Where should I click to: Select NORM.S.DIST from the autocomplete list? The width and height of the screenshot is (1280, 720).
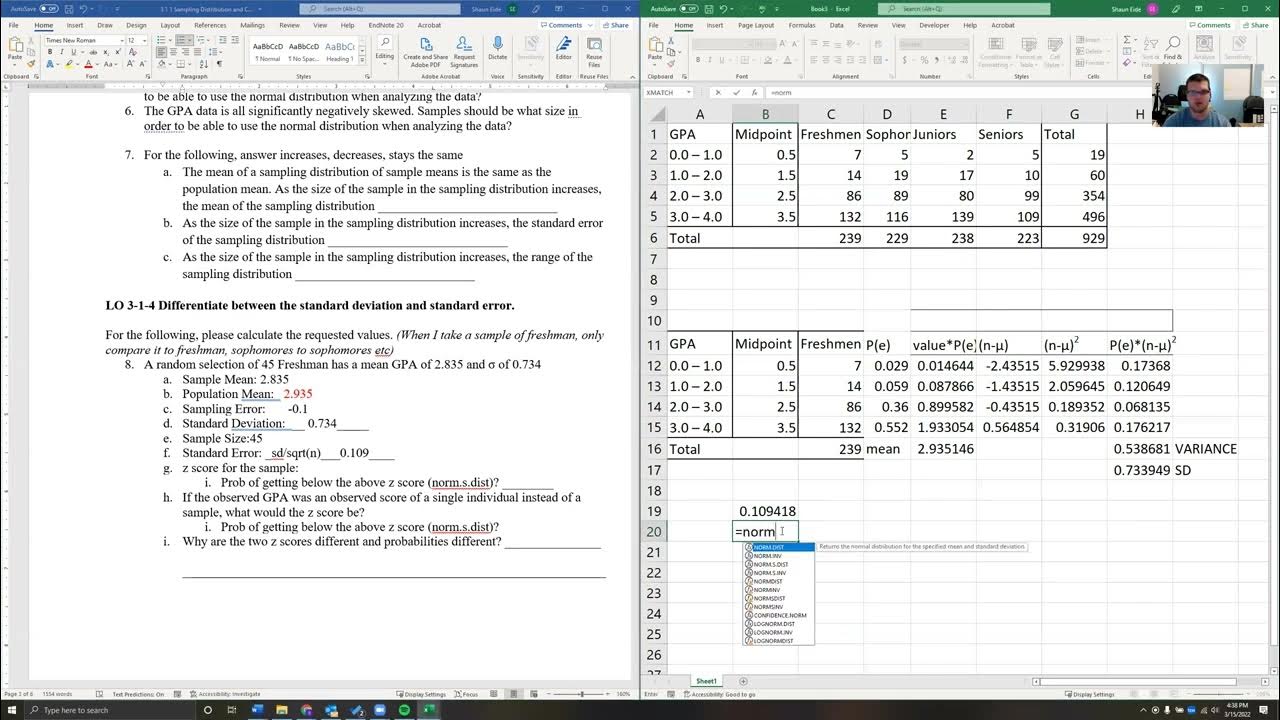click(770, 564)
